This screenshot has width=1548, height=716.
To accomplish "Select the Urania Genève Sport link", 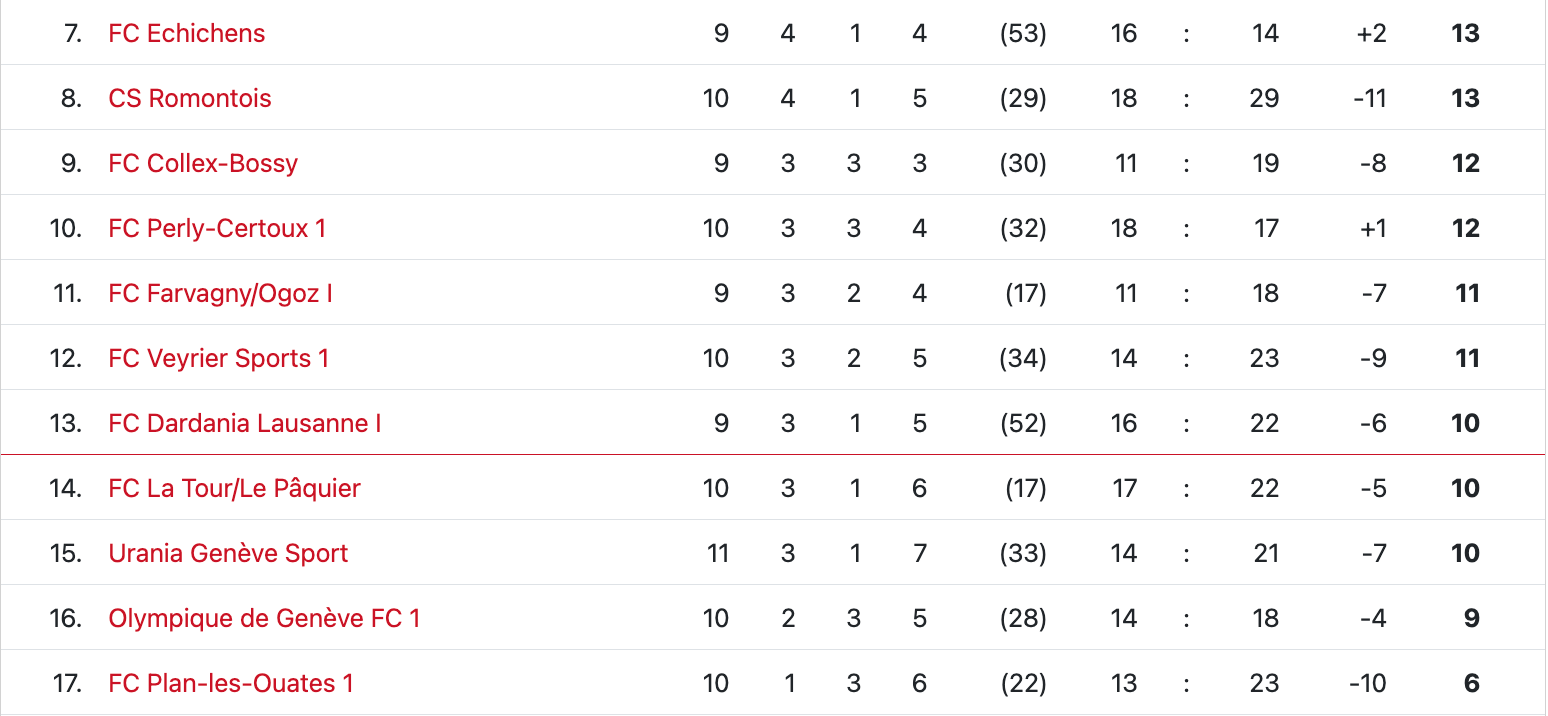I will pyautogui.click(x=228, y=553).
